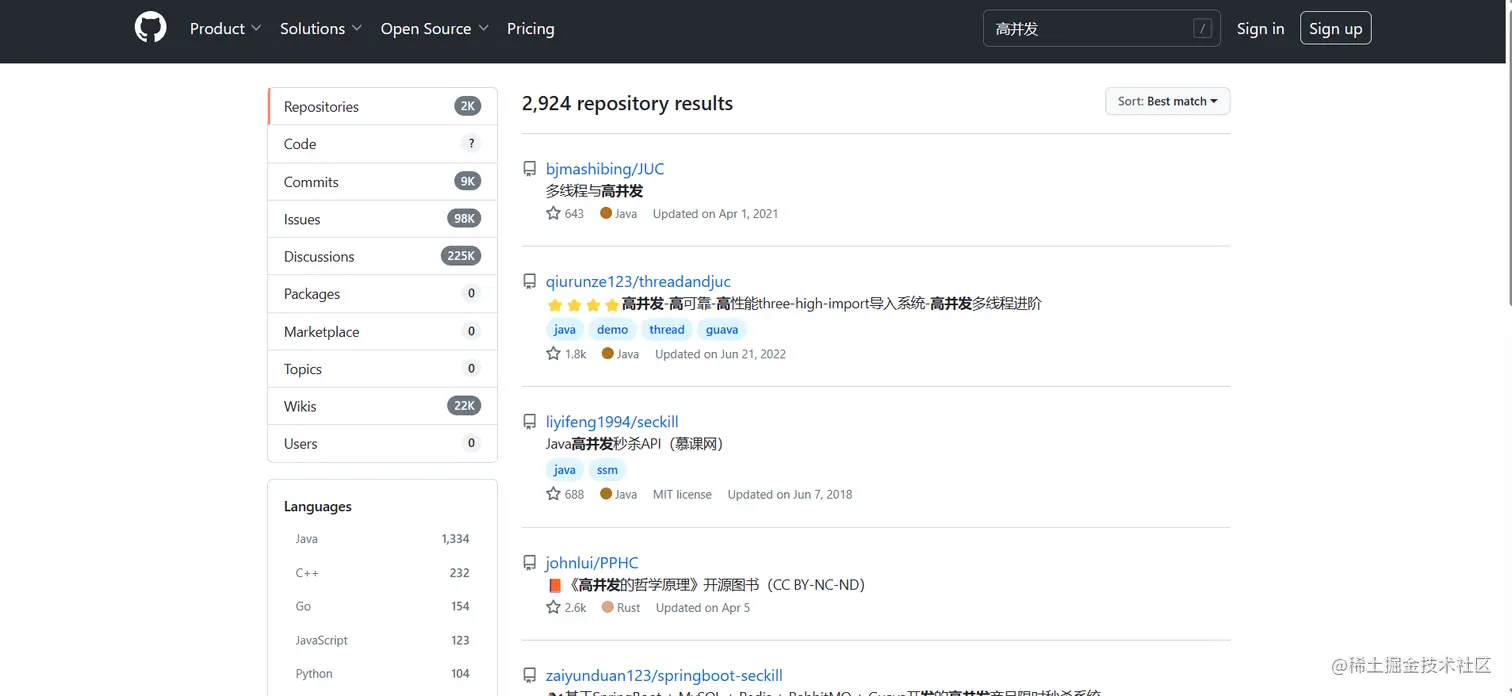Click the repo icon beside qiurunze123/threadandjuc
This screenshot has height=696, width=1512.
(x=530, y=282)
